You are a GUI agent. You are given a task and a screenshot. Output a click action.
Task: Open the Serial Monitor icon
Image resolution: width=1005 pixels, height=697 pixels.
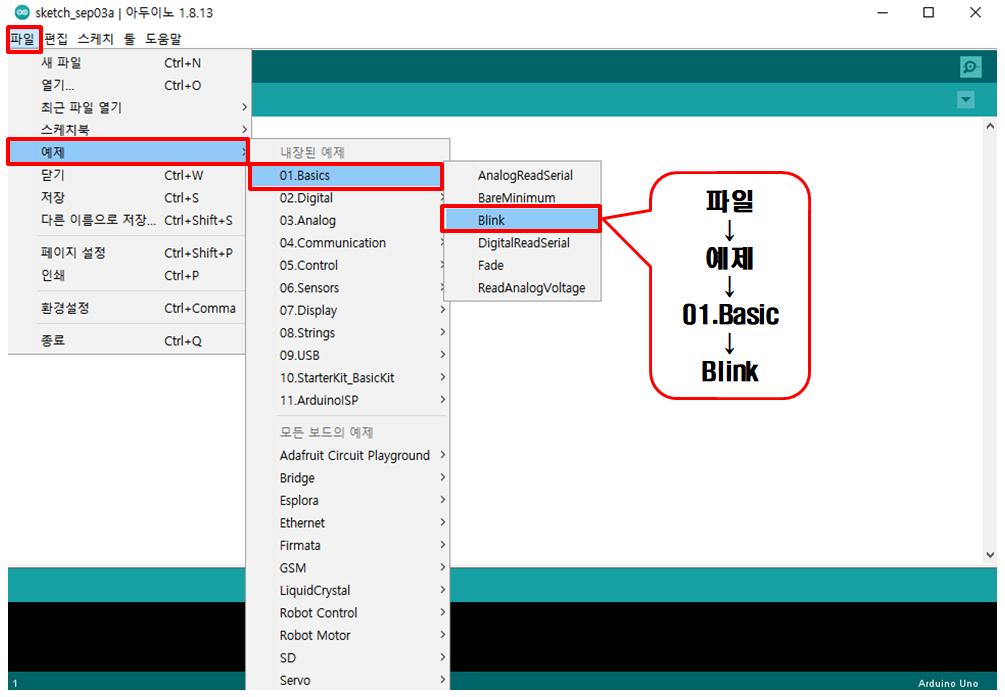[970, 67]
